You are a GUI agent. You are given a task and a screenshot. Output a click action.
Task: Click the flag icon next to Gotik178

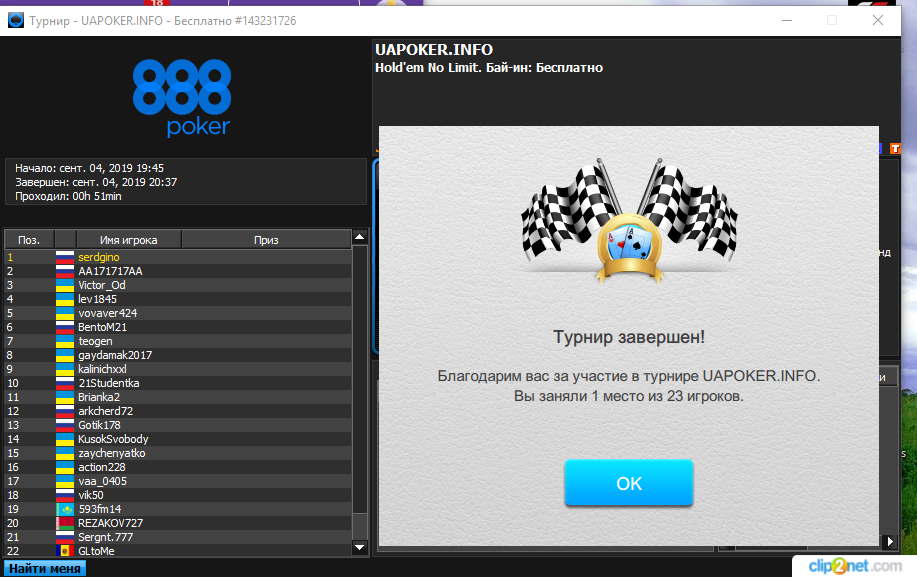point(65,426)
